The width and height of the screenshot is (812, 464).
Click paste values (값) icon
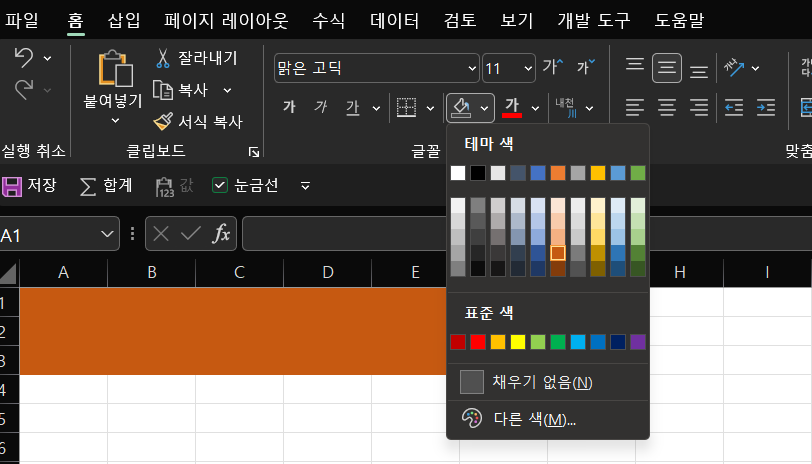165,187
